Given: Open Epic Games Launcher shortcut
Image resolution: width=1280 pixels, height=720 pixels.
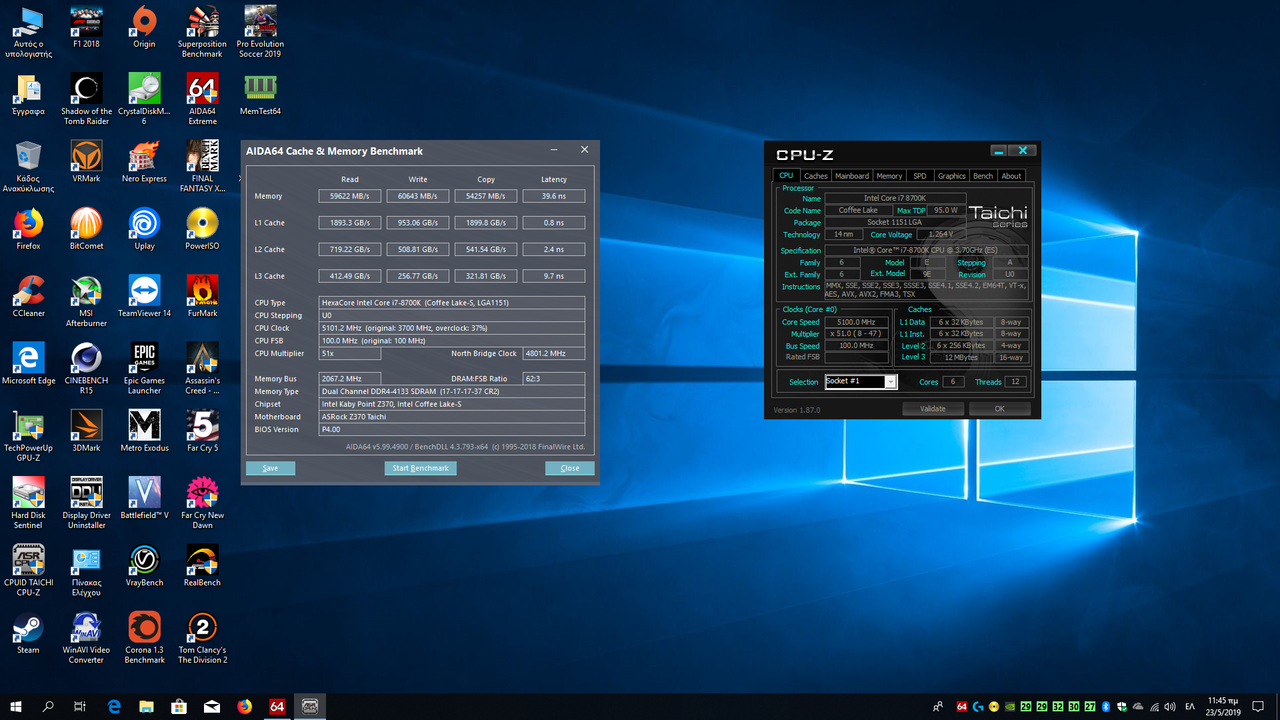Looking at the screenshot, I should pos(144,368).
